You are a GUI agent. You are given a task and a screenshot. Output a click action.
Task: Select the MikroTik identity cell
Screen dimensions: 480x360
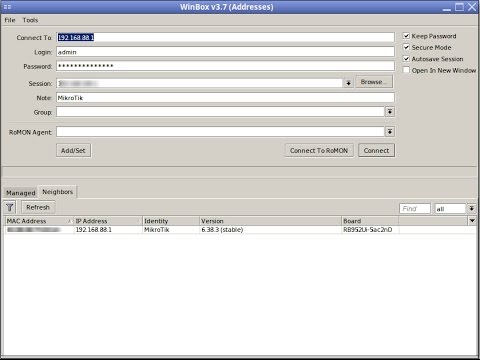(171, 230)
